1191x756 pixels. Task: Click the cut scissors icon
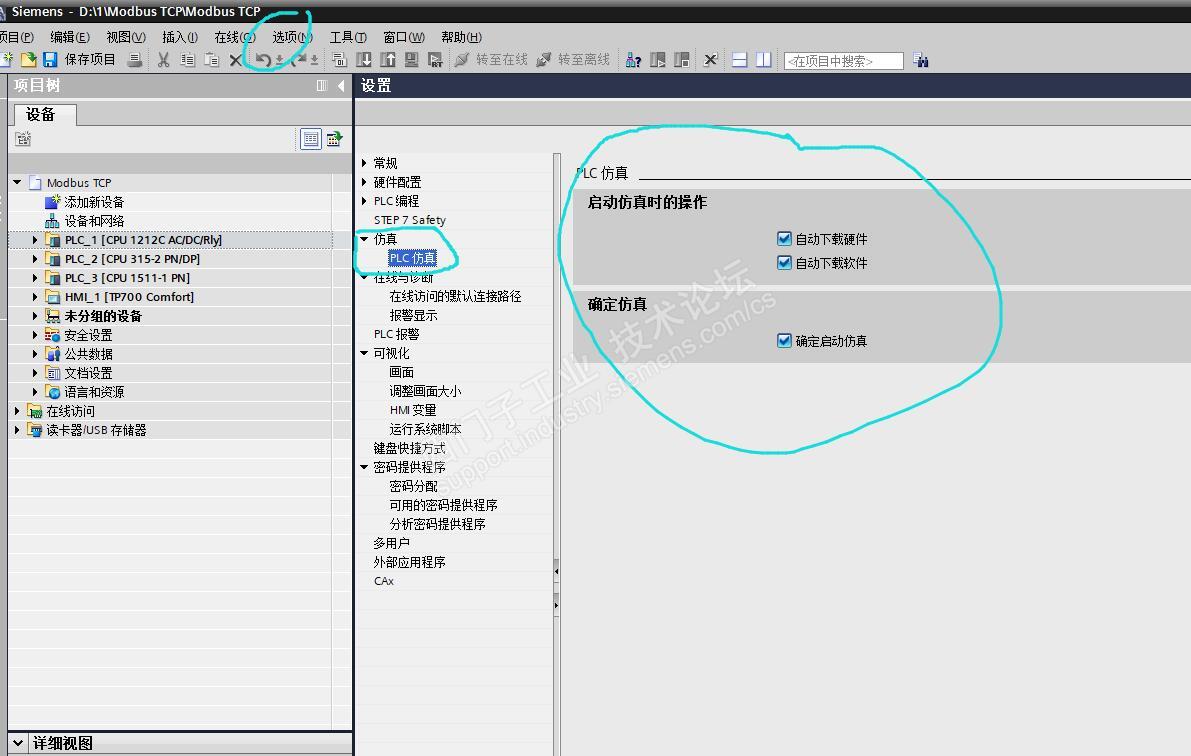[x=163, y=59]
